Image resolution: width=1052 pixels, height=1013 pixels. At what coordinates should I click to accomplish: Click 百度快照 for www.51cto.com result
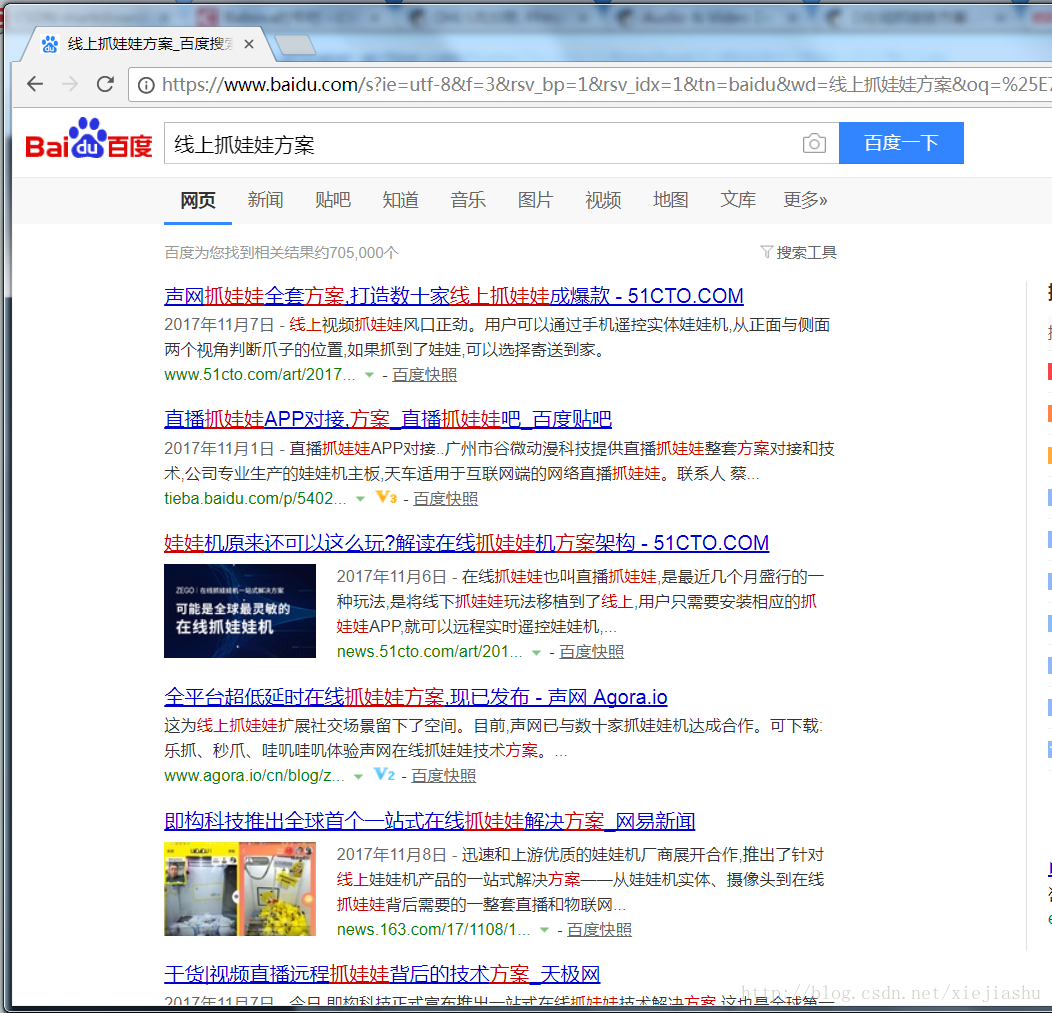tap(425, 375)
